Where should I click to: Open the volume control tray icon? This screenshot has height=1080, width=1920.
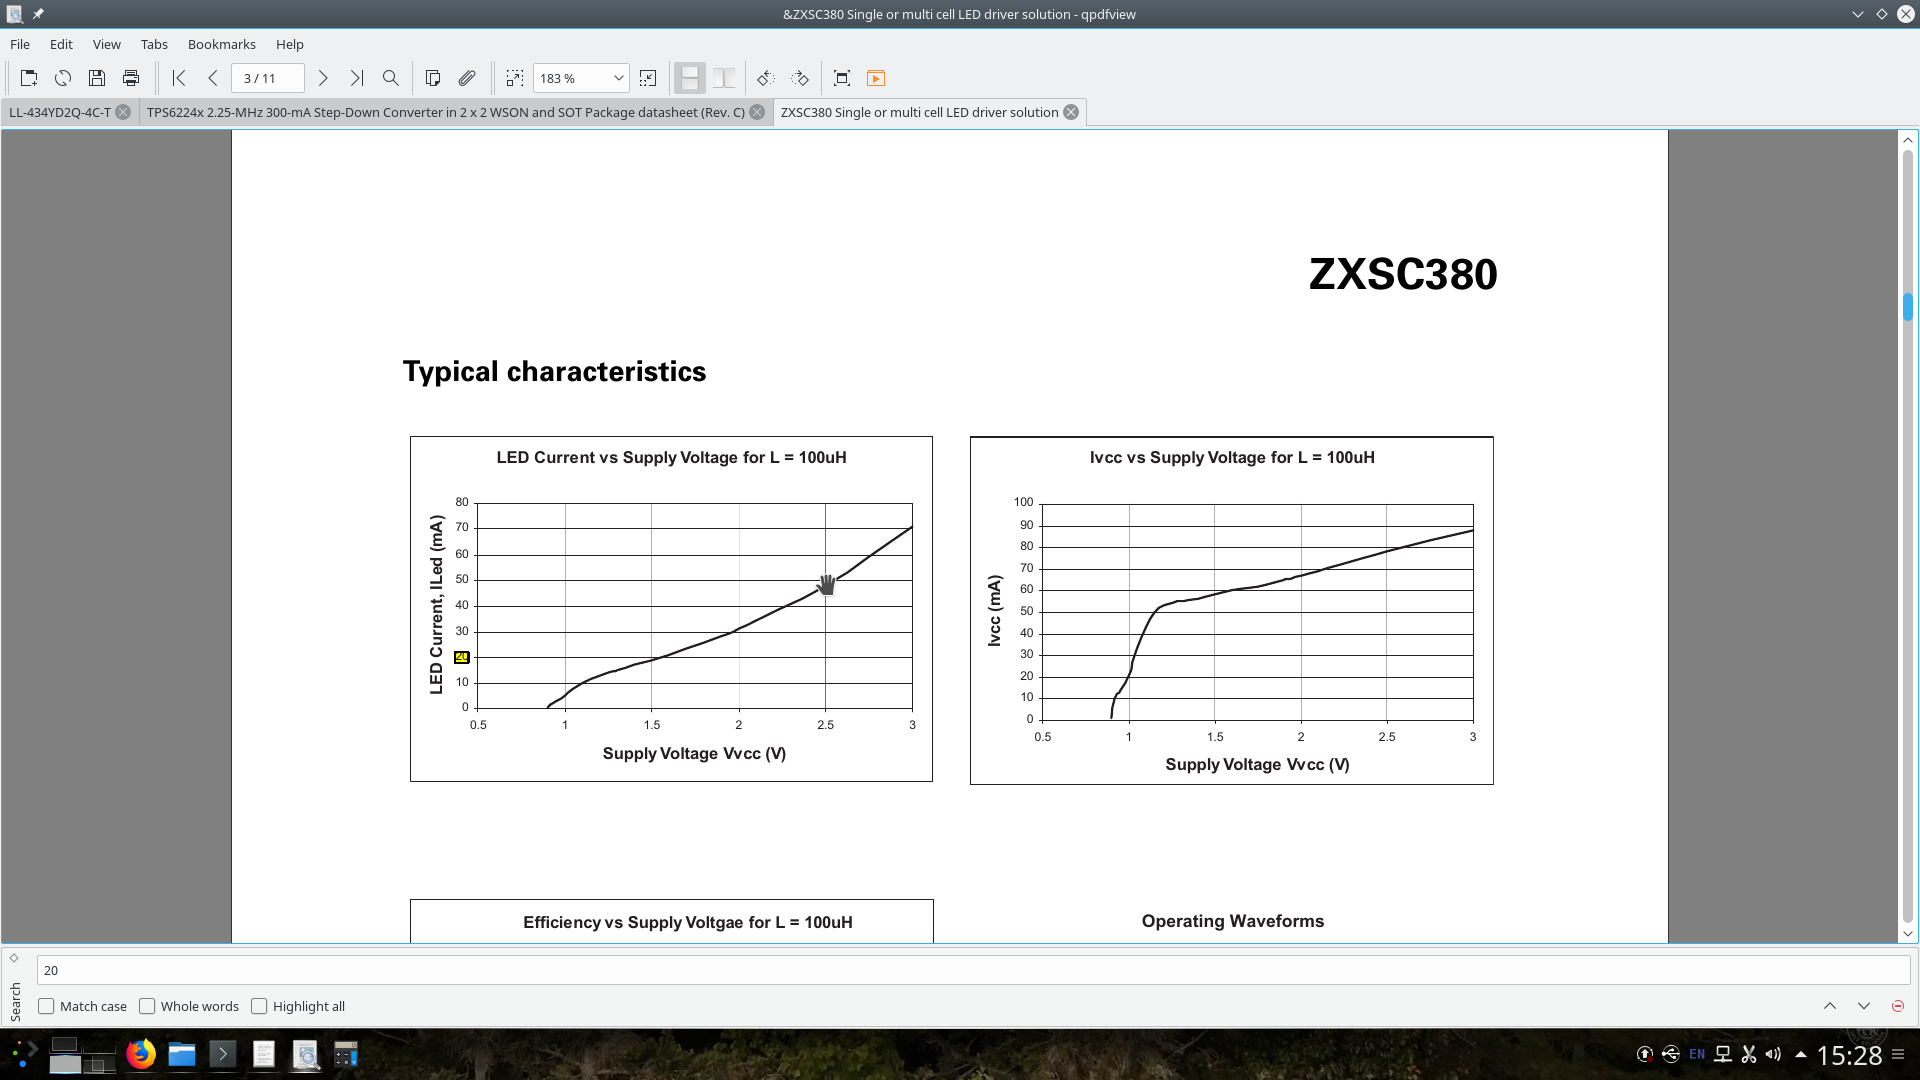[1773, 1054]
